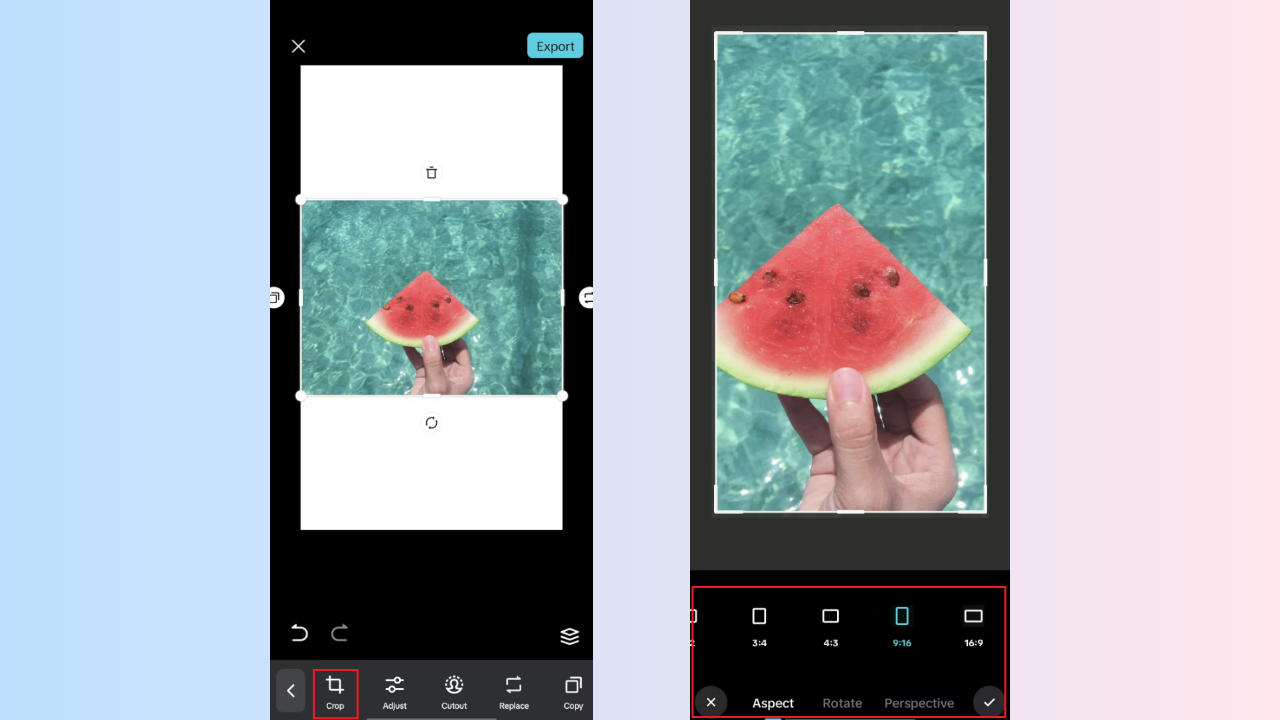Select the Adjust tool

[x=394, y=691]
